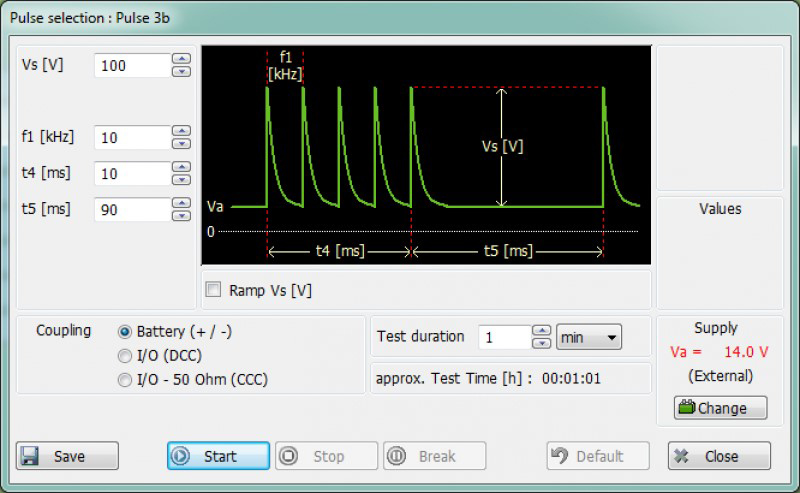Close the Pulse selection dialog
Viewport: 800px width, 493px height.
pos(719,456)
